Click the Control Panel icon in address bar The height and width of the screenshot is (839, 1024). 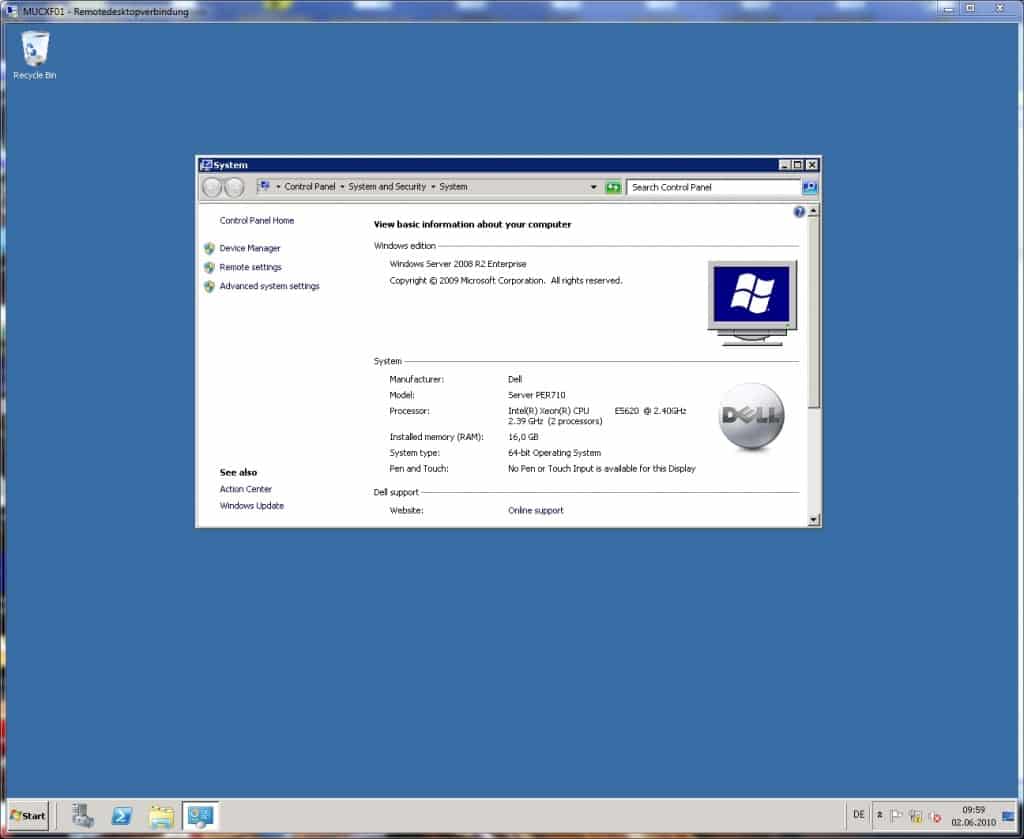[x=264, y=187]
